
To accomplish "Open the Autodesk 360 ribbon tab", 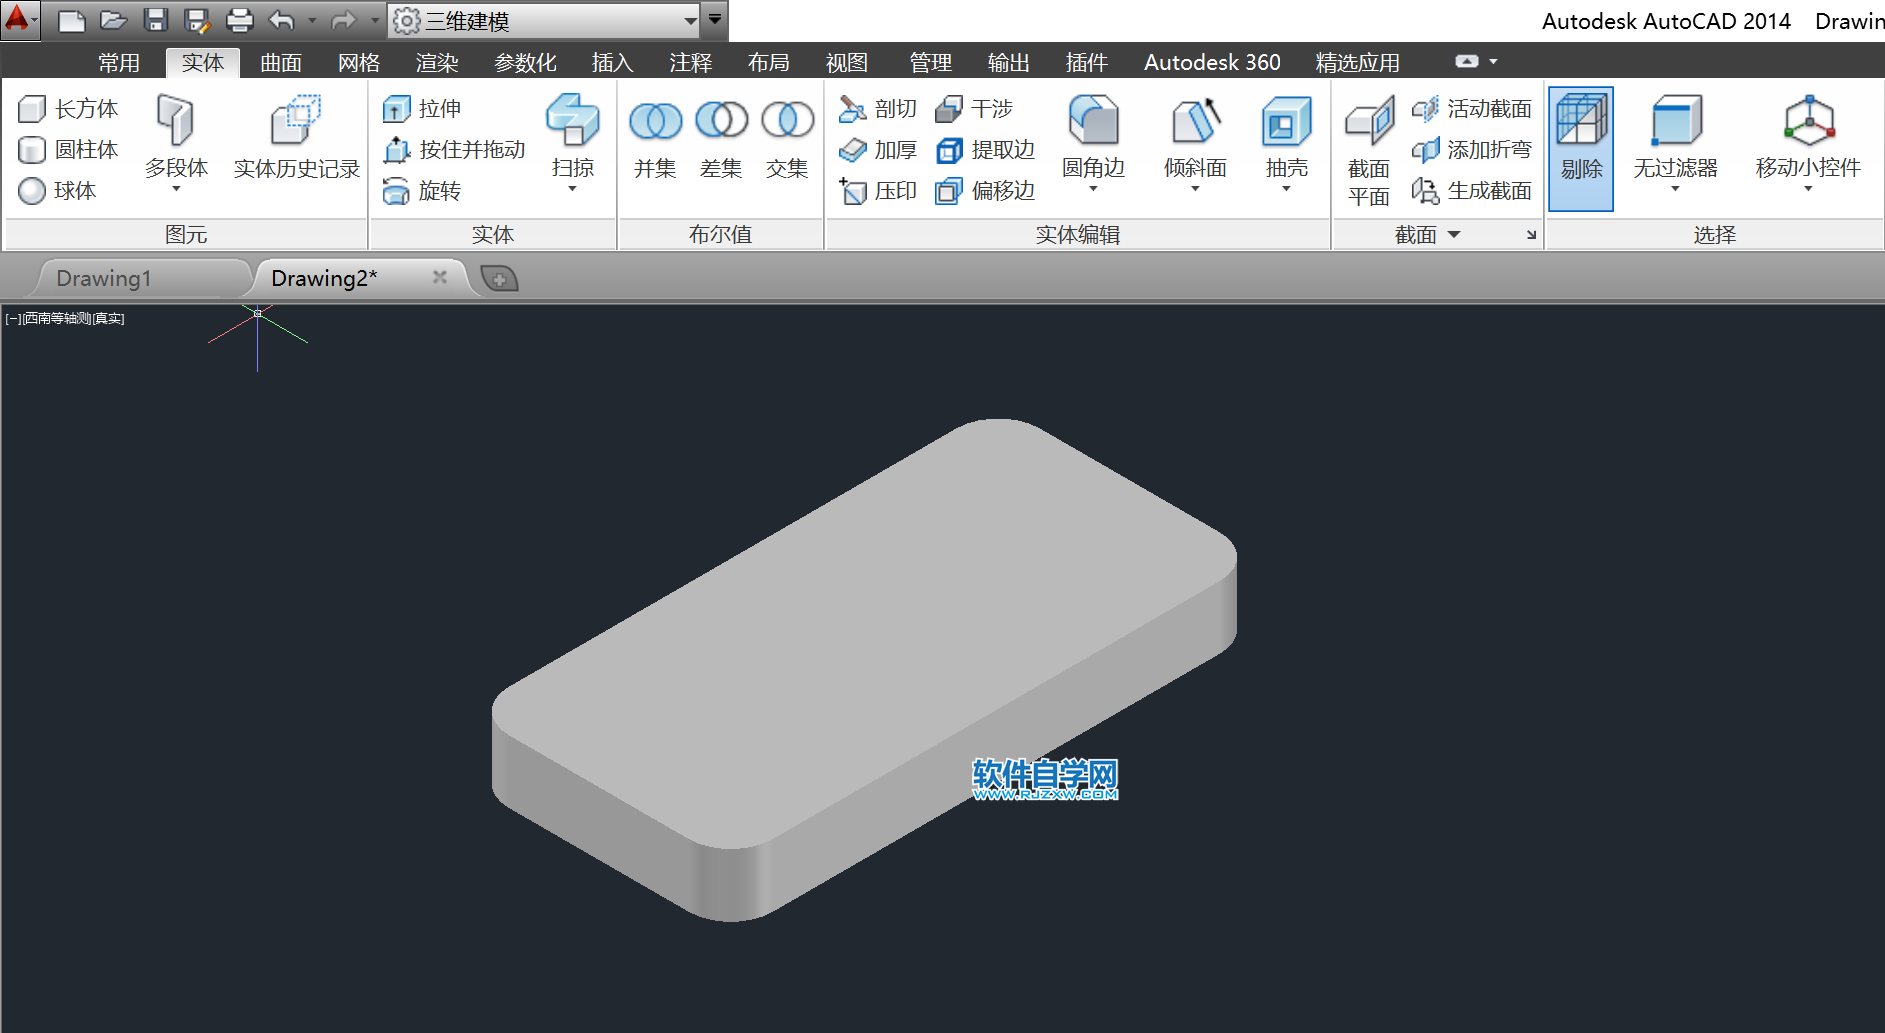I will (1212, 63).
